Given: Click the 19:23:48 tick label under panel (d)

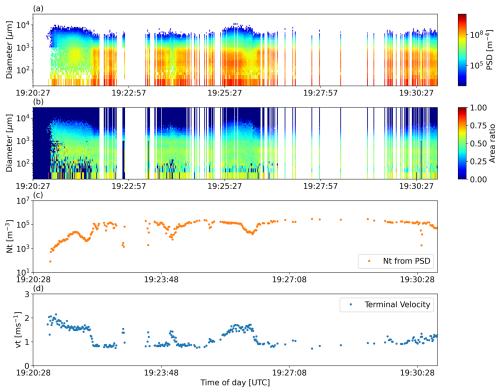Looking at the screenshot, I should [x=161, y=372].
